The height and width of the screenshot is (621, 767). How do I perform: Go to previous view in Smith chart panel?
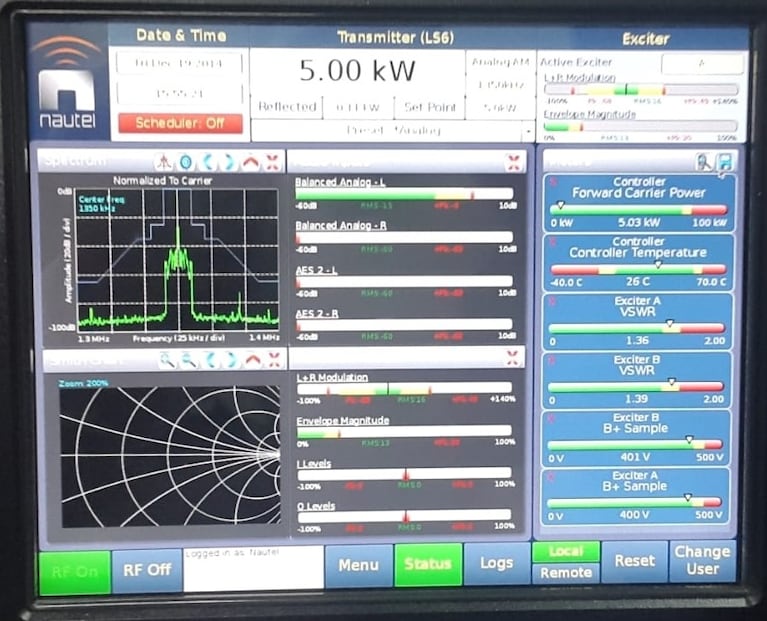pos(211,360)
